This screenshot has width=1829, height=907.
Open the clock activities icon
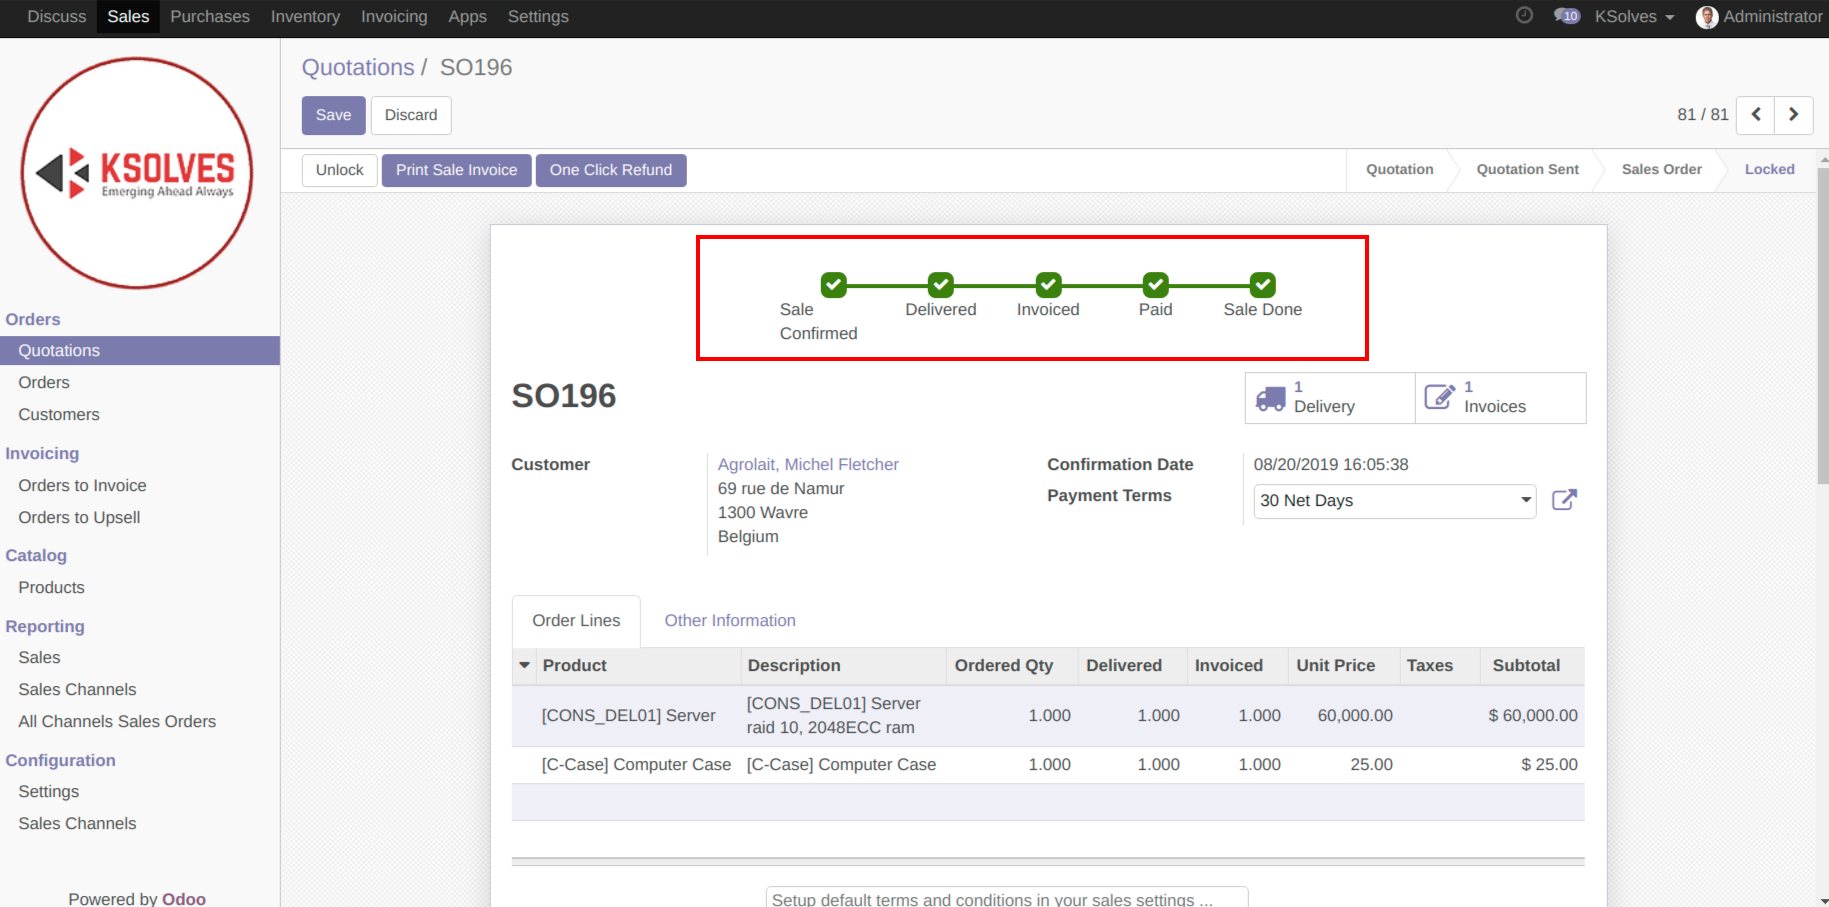pos(1524,16)
